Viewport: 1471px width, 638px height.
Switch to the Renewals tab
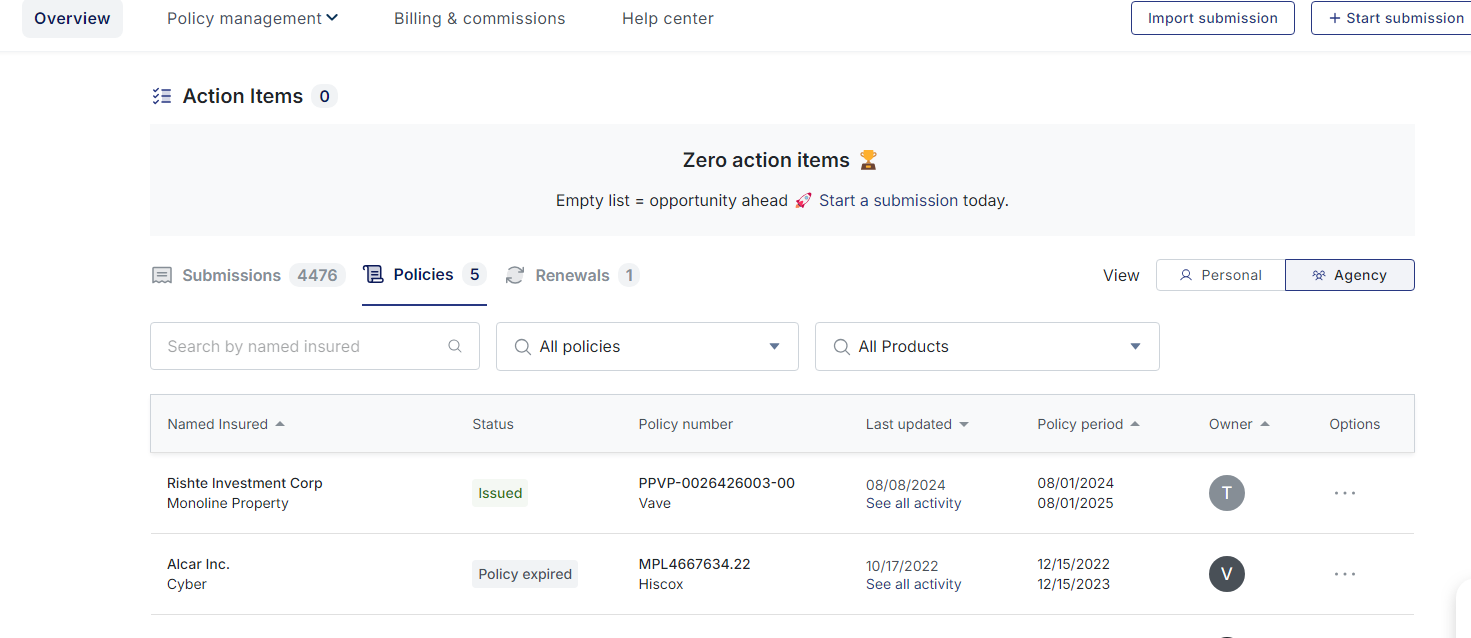(572, 275)
